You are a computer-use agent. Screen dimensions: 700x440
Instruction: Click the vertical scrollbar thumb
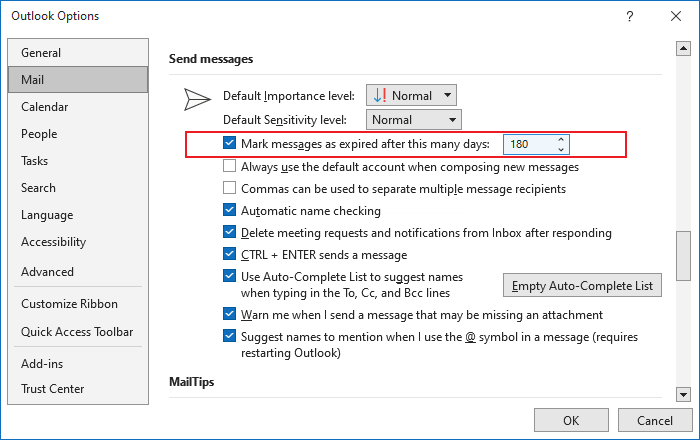click(x=683, y=256)
